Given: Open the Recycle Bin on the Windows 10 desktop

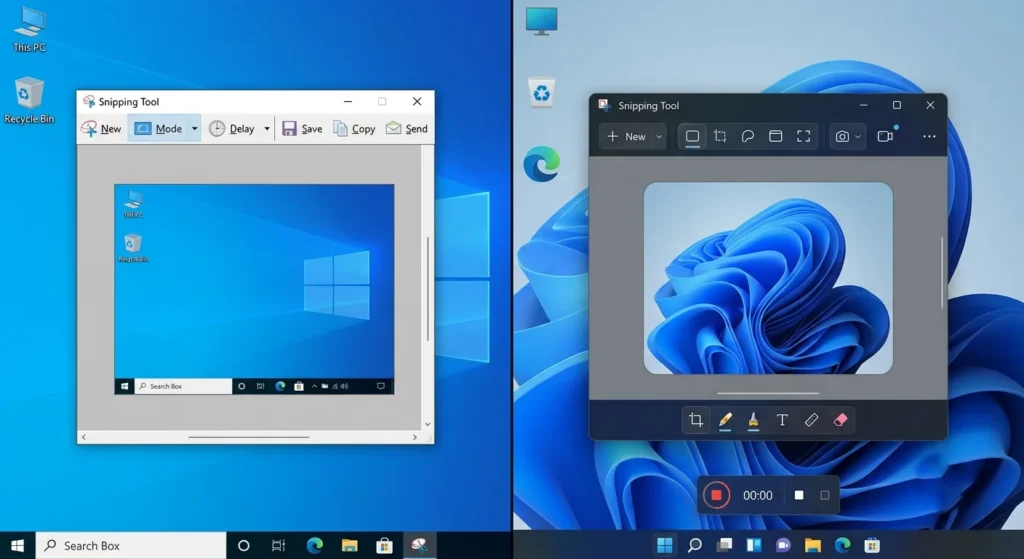Looking at the screenshot, I should click(29, 100).
